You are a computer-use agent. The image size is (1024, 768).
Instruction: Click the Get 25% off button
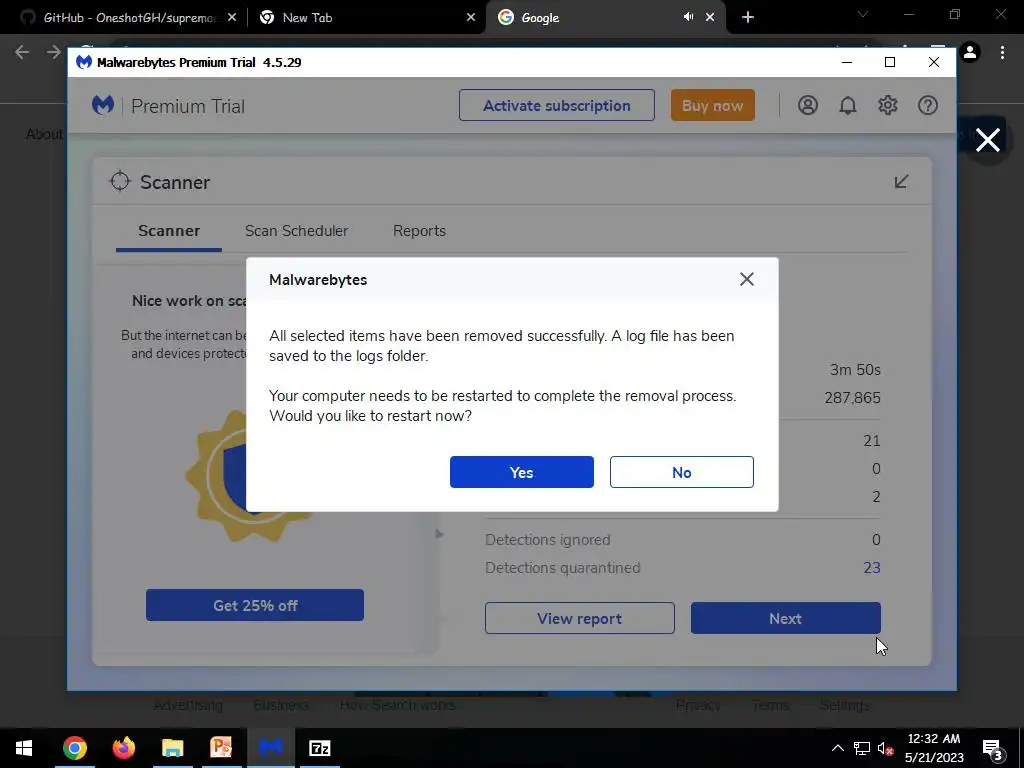(x=255, y=605)
